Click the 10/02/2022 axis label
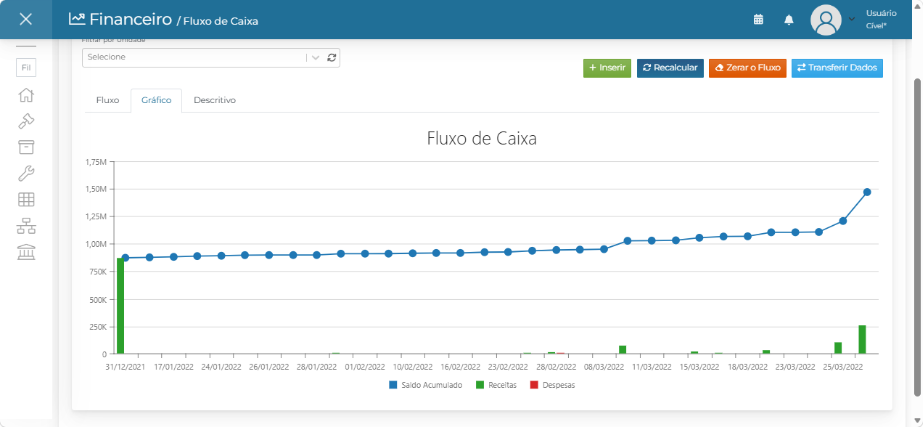924x427 pixels. pyautogui.click(x=412, y=366)
